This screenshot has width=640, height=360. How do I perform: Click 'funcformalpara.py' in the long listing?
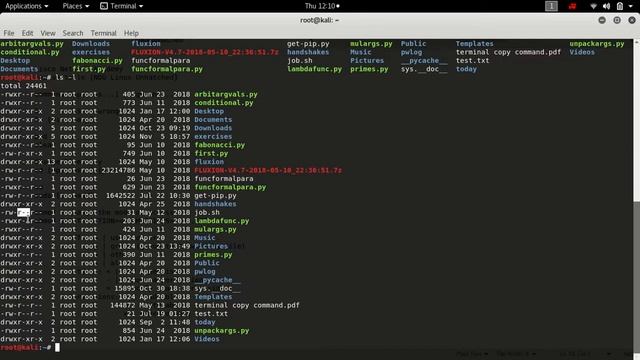(x=230, y=187)
